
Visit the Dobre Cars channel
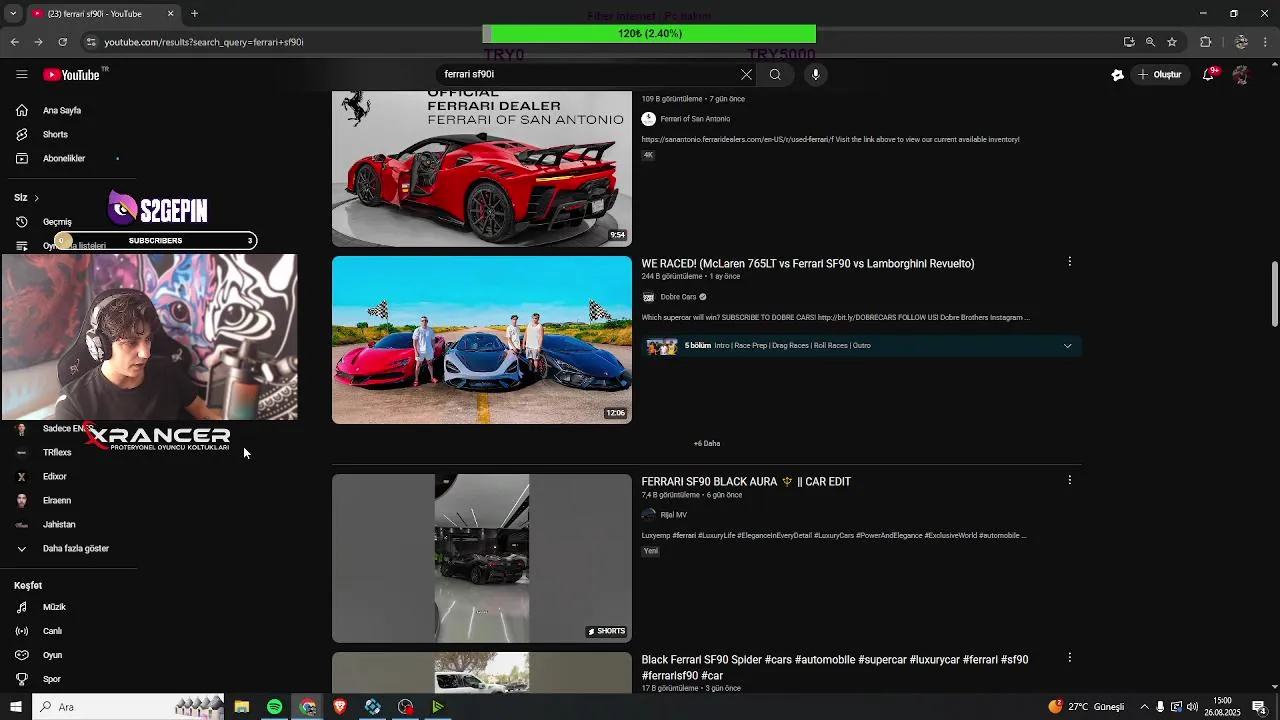pos(678,297)
